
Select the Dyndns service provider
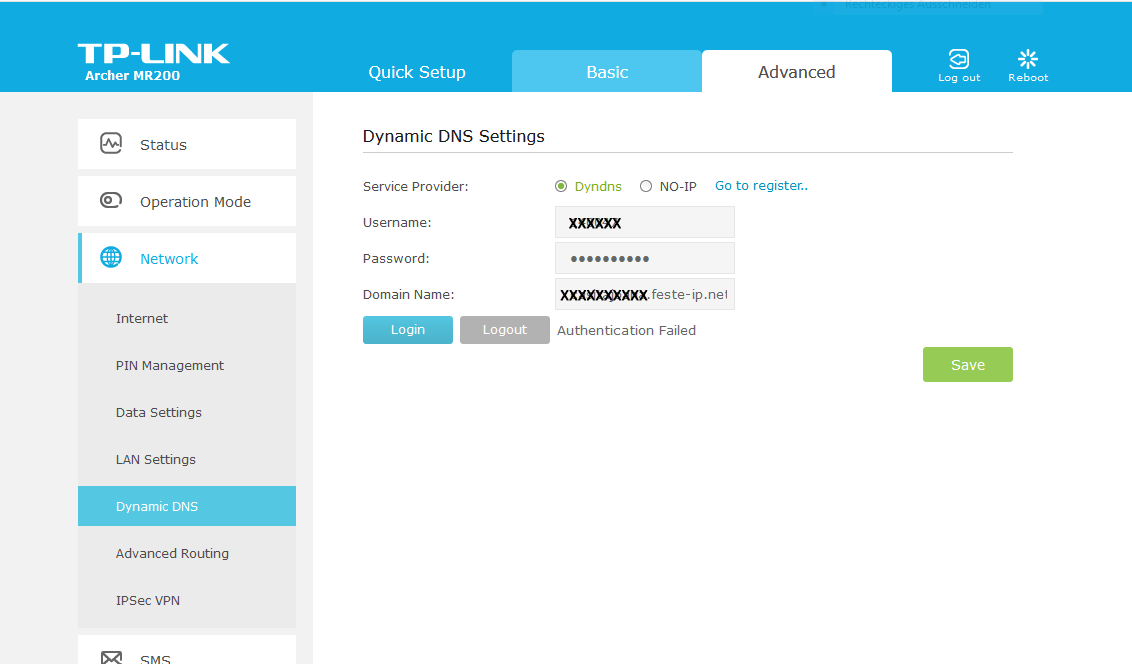pyautogui.click(x=561, y=186)
